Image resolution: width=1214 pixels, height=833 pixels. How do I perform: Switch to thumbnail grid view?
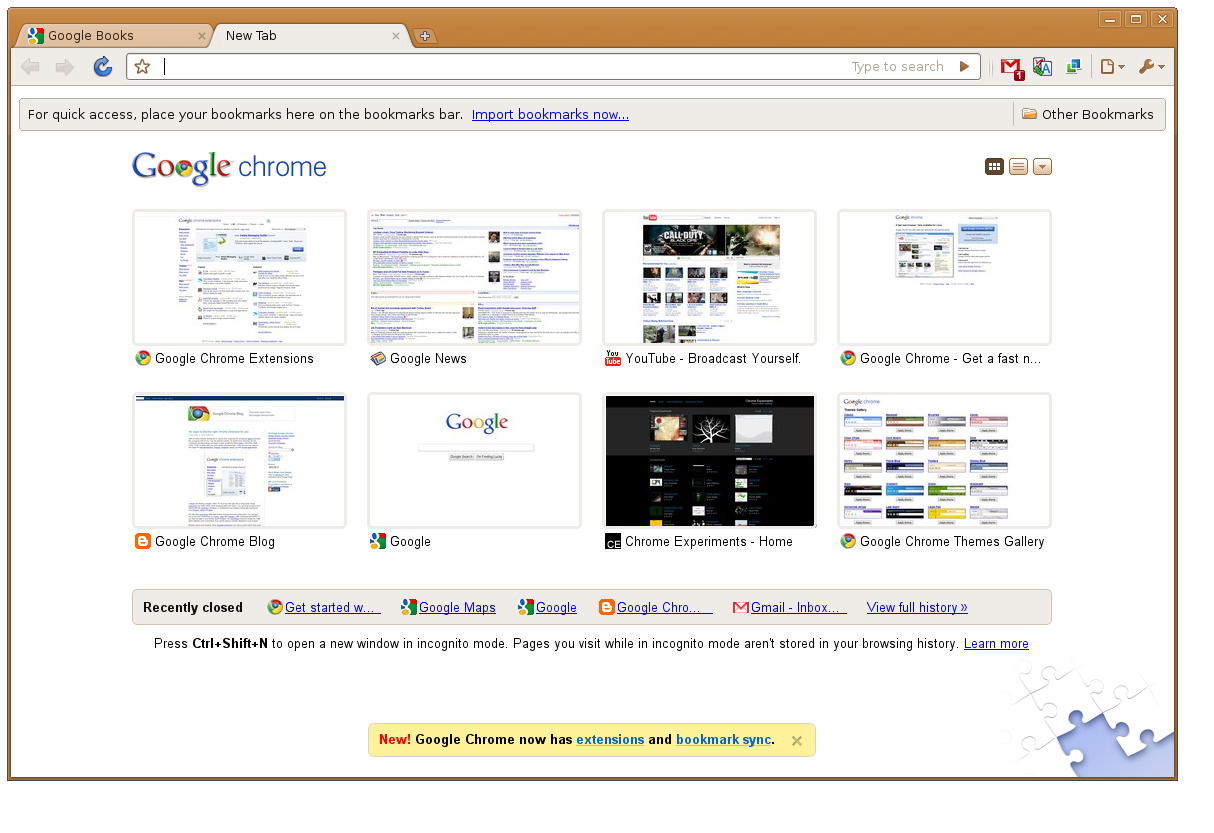tap(994, 167)
